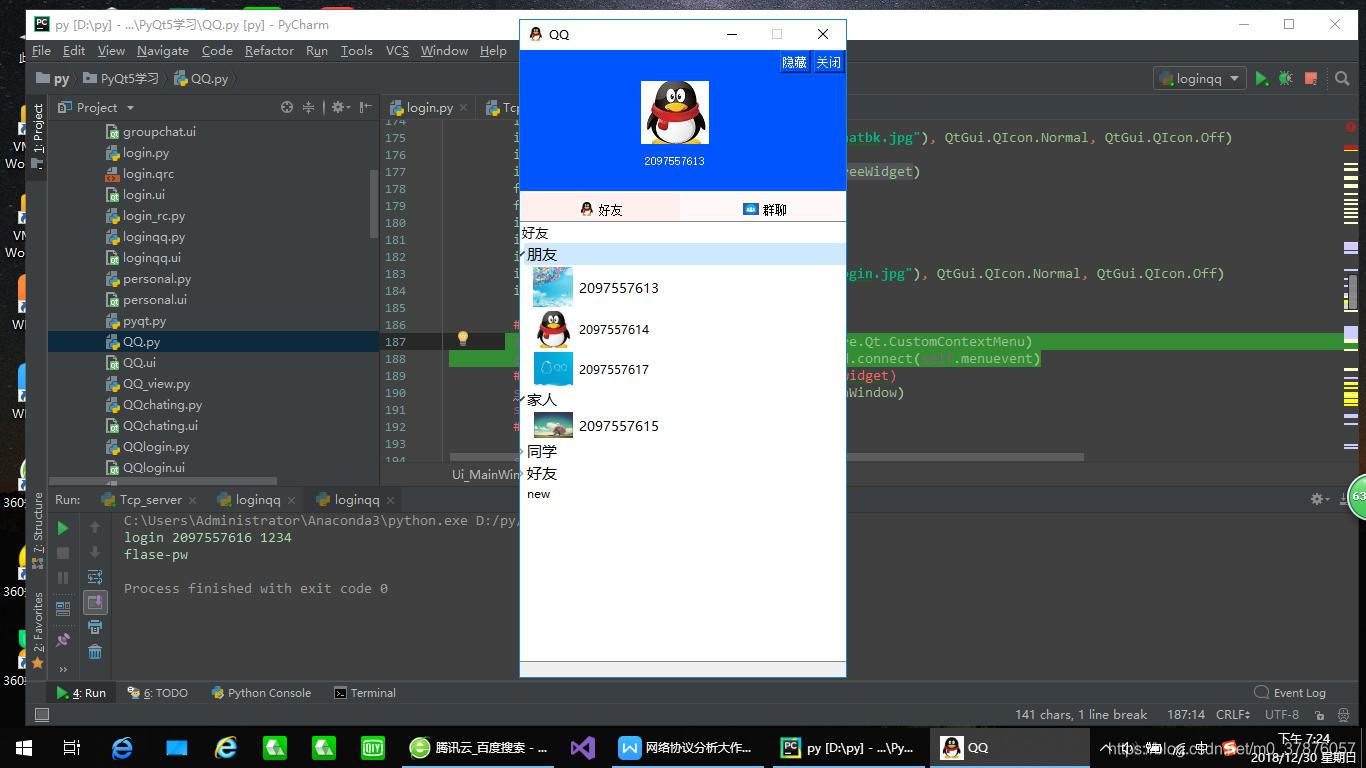Collapse the 朋友 group in friend list

(523, 255)
